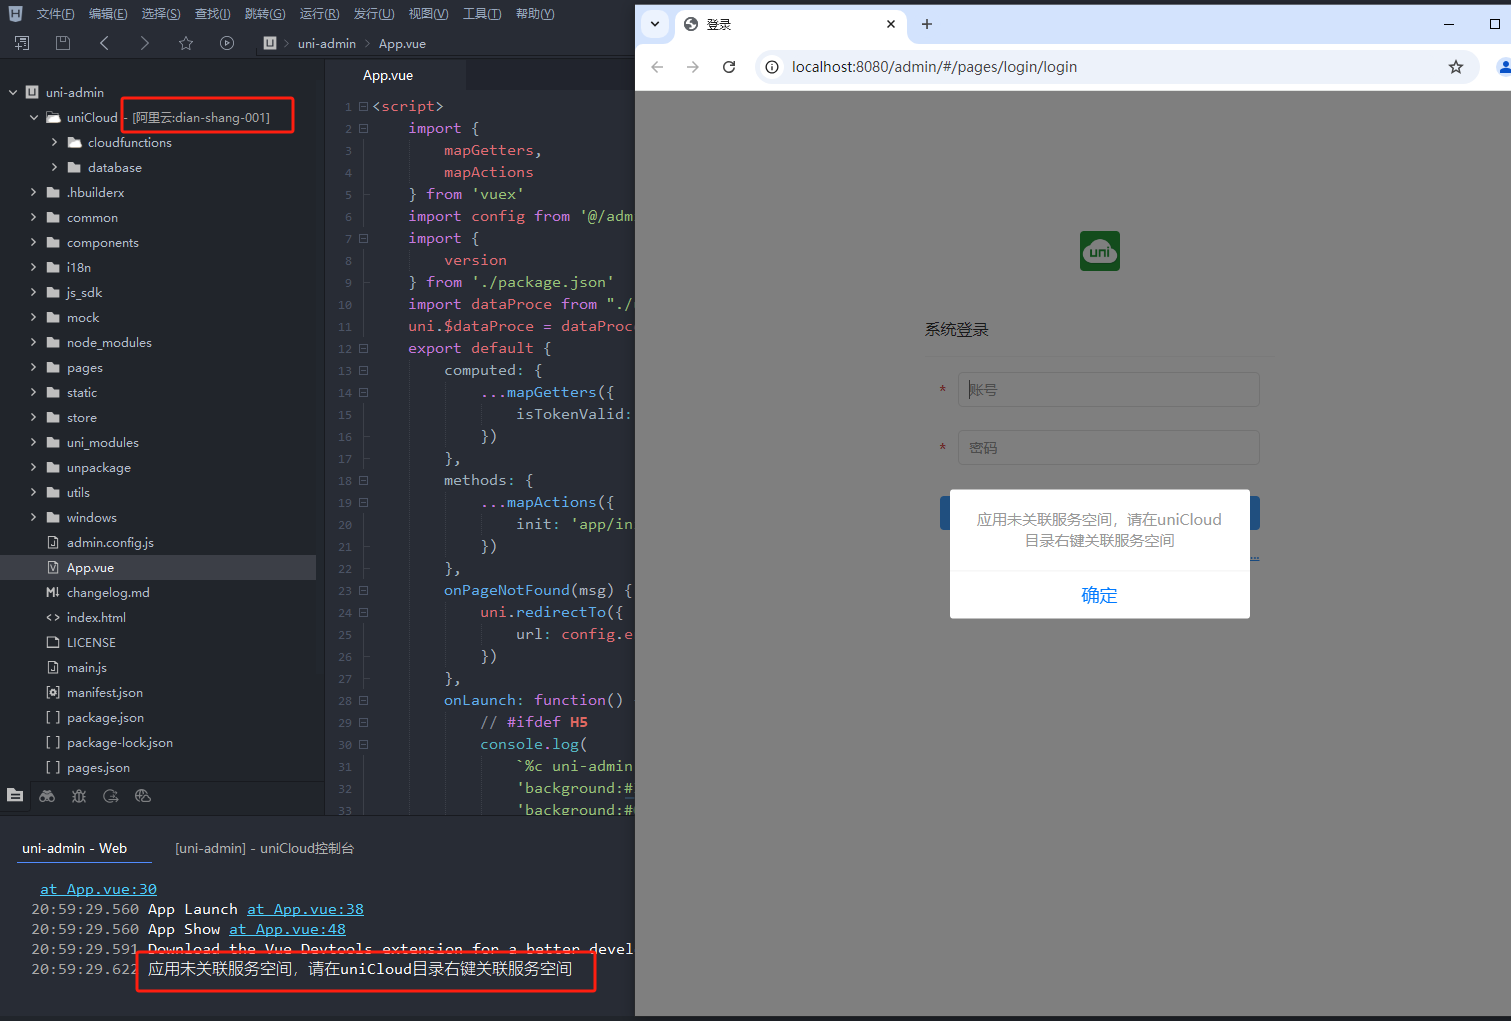This screenshot has width=1511, height=1021.
Task: Close the 登录 browser tab
Action: (891, 24)
